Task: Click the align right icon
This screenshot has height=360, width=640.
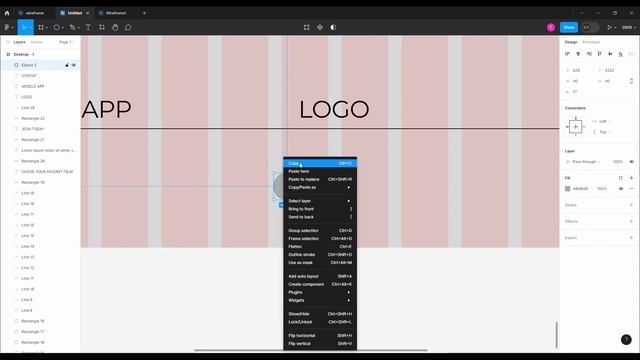Action: (589, 54)
